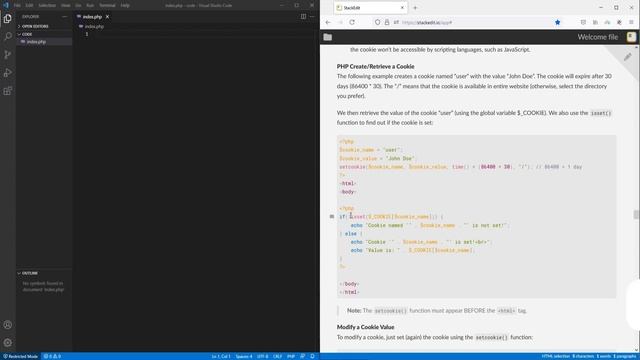Change PHP language mode in status bar

click(291, 356)
